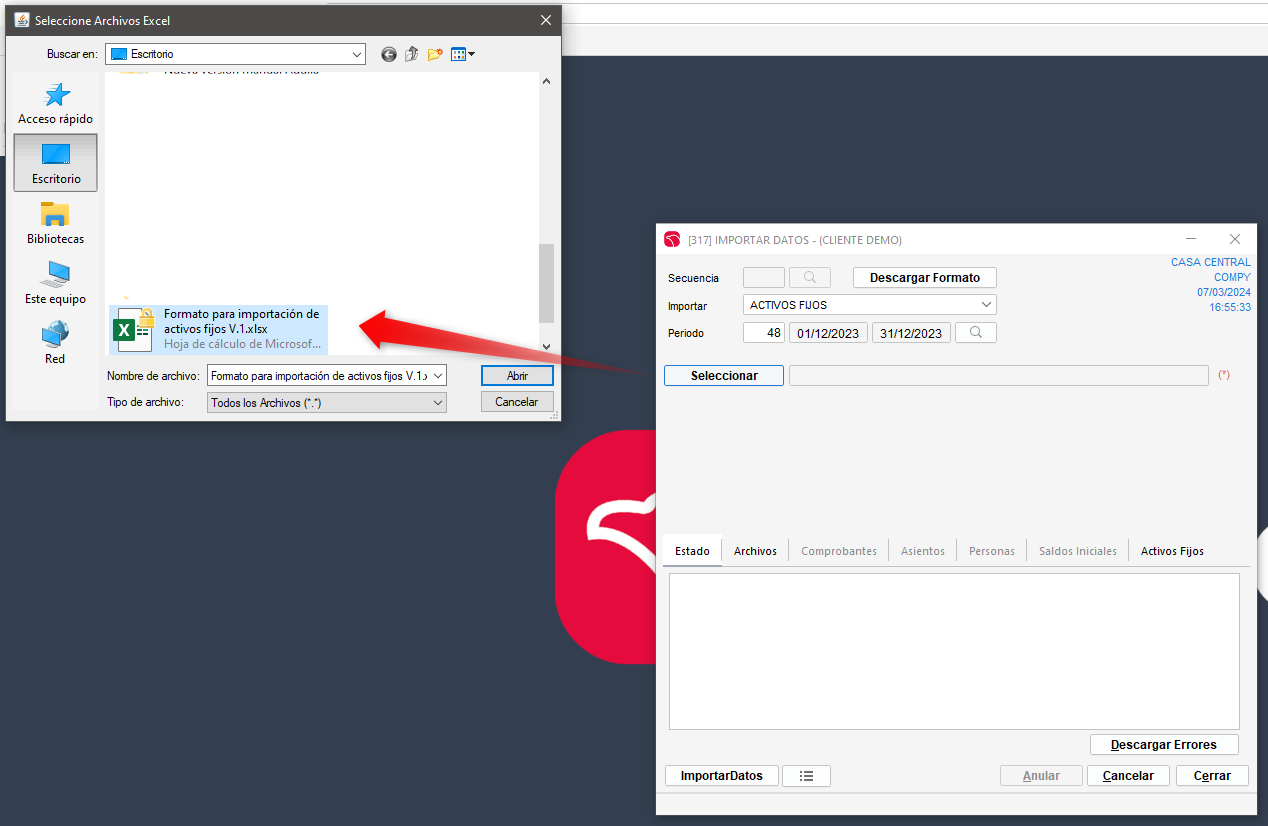Go up one folder level icon

(x=412, y=54)
